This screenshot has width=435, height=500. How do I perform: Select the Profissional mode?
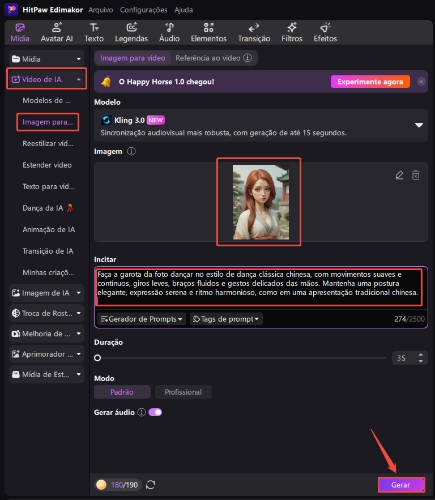click(x=183, y=392)
